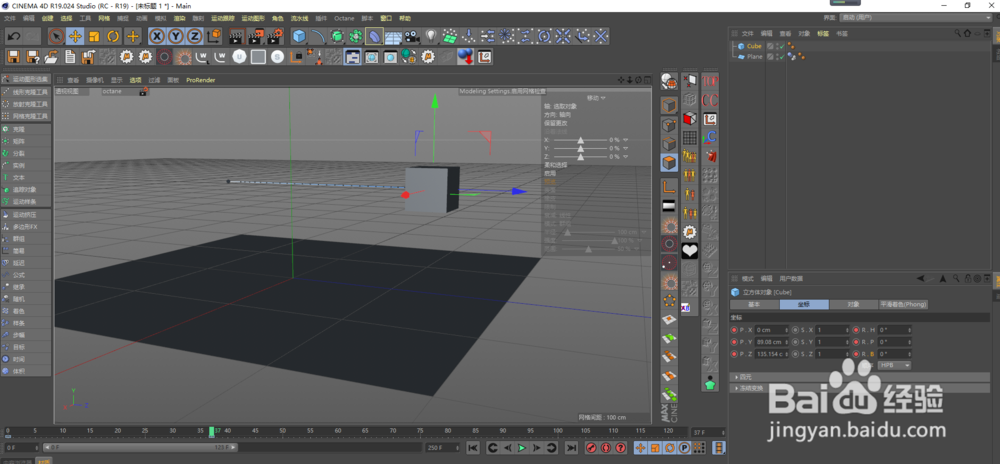Toggle S.X keyframe circle
1000x464 pixels.
[x=795, y=330]
